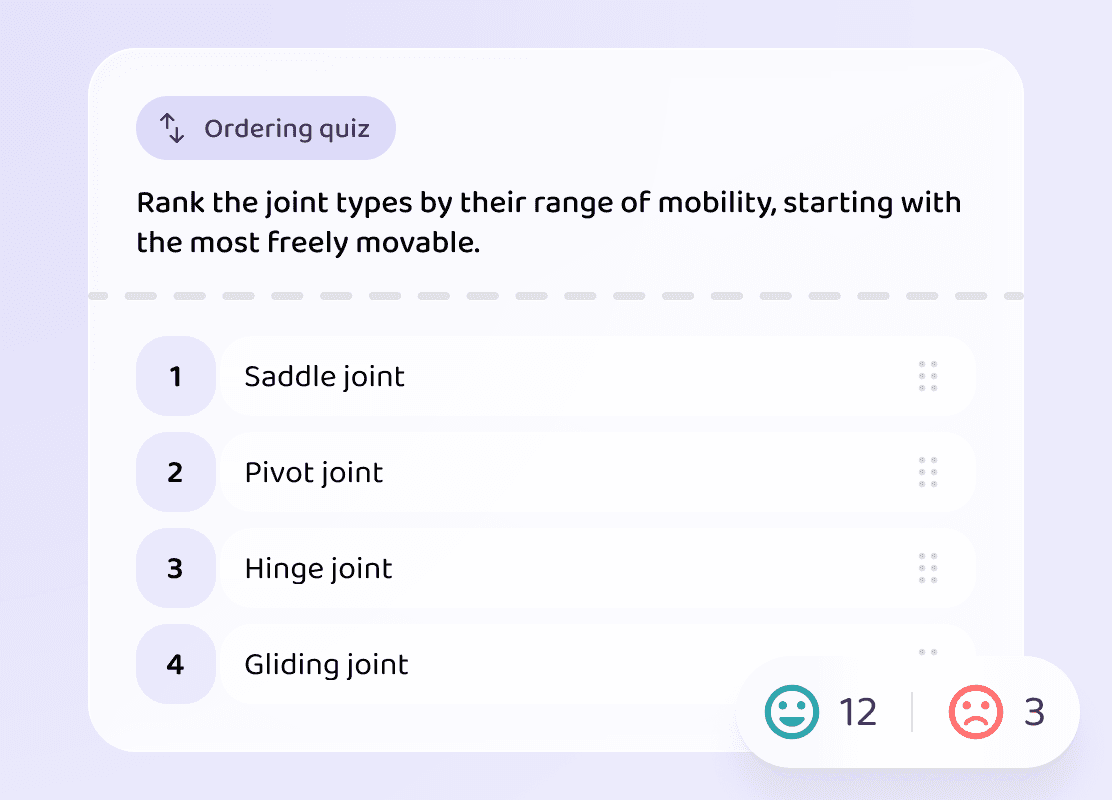Select the Saddle joint answer row
The width and height of the screenshot is (1112, 800).
click(x=598, y=376)
